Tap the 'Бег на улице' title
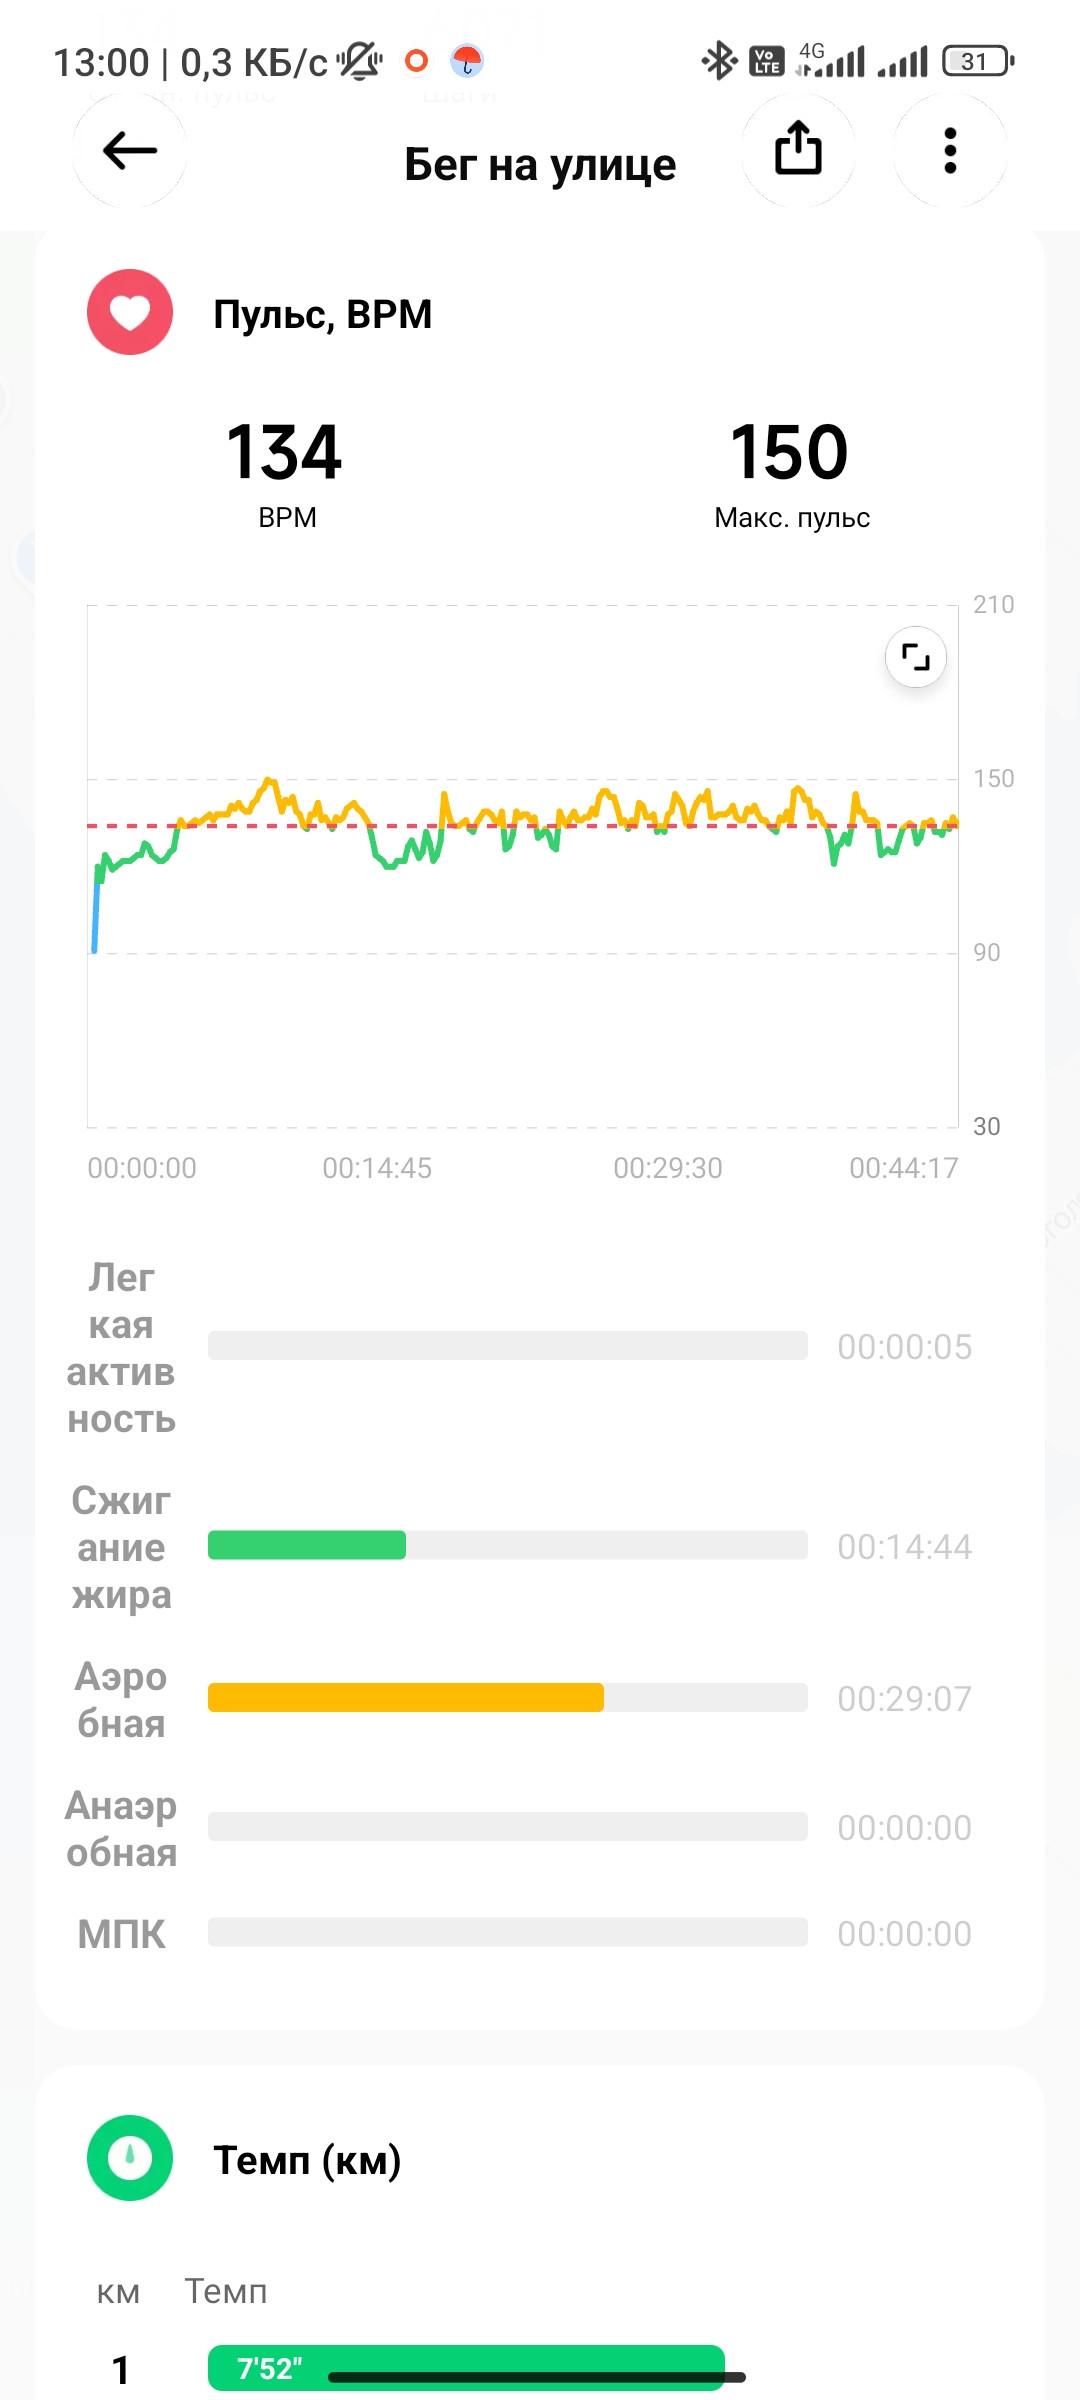 [x=540, y=164]
